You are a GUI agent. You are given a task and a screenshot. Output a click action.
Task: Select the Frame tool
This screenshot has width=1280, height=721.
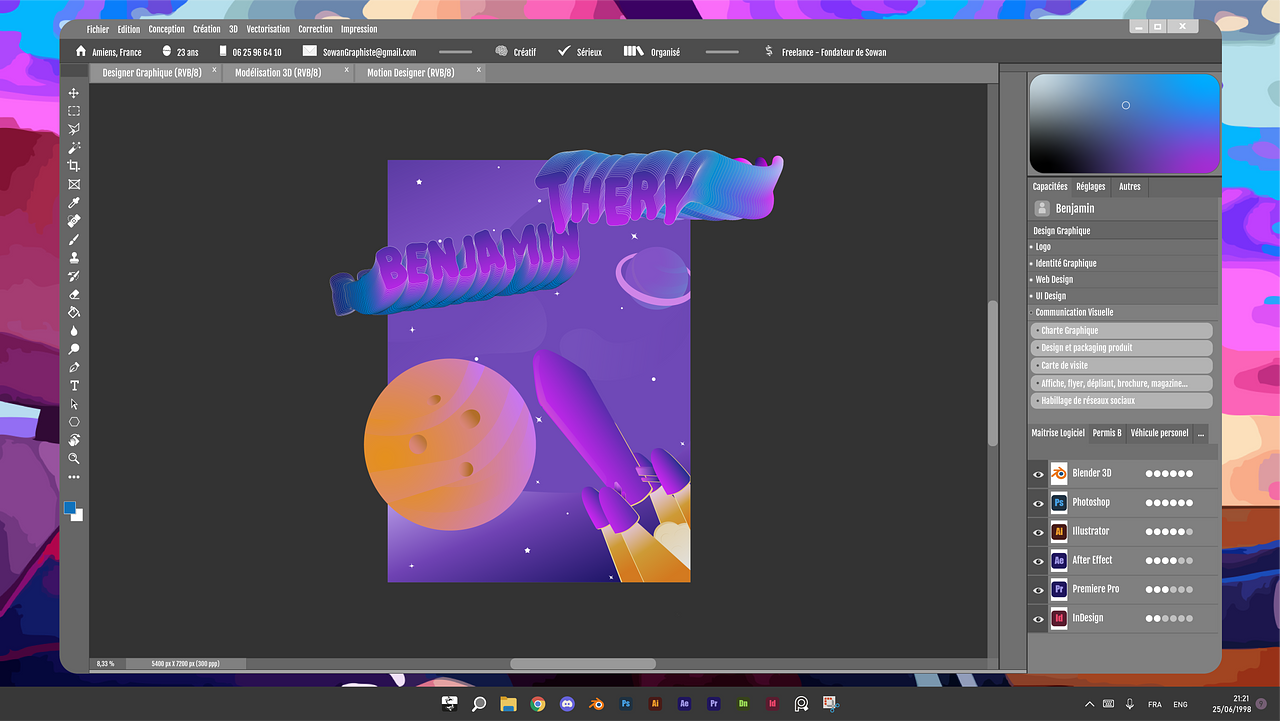pyautogui.click(x=74, y=184)
